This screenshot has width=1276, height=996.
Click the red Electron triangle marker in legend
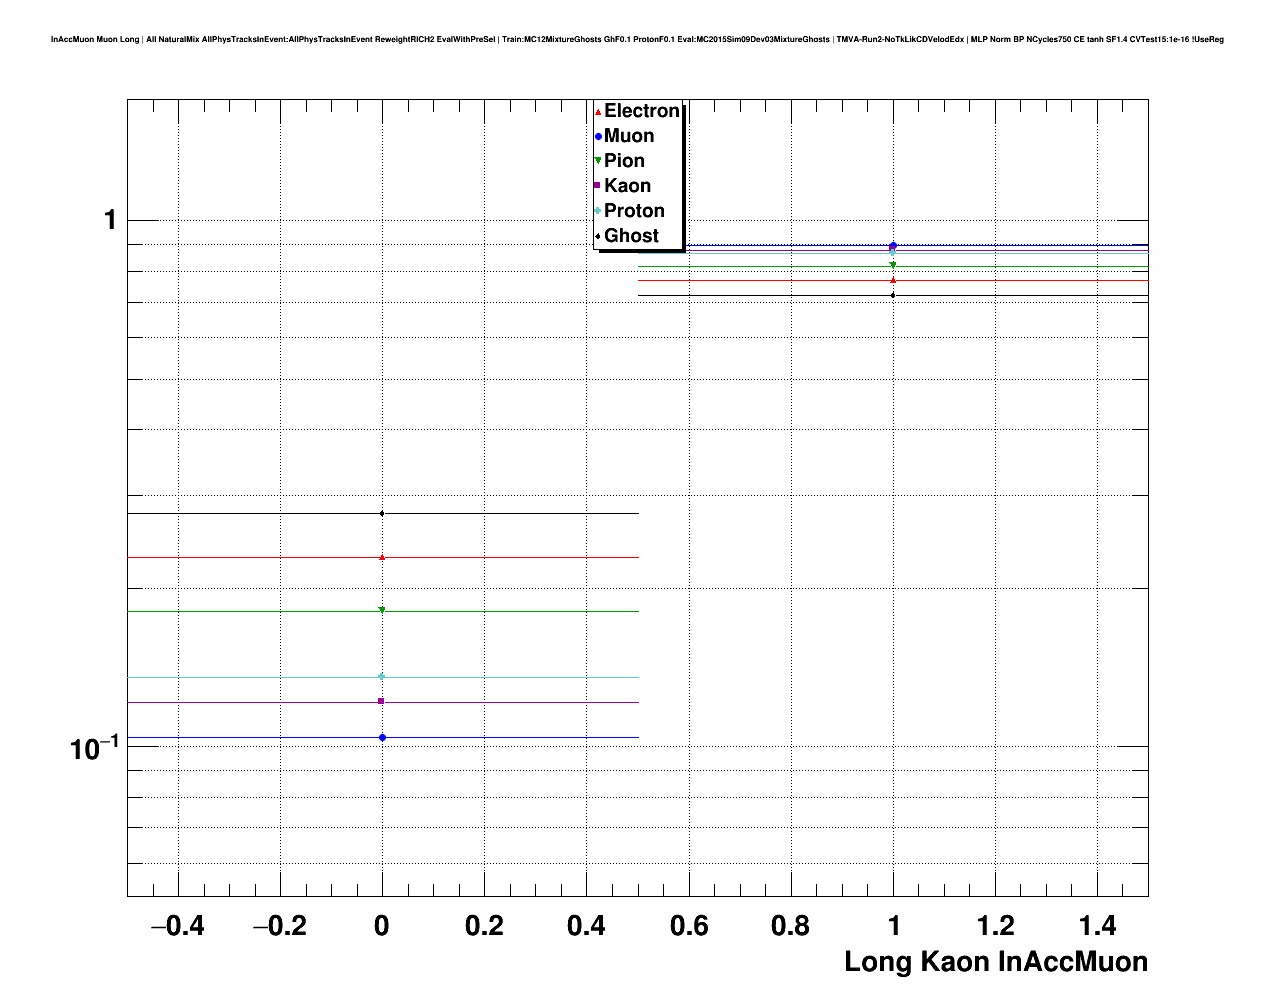598,112
